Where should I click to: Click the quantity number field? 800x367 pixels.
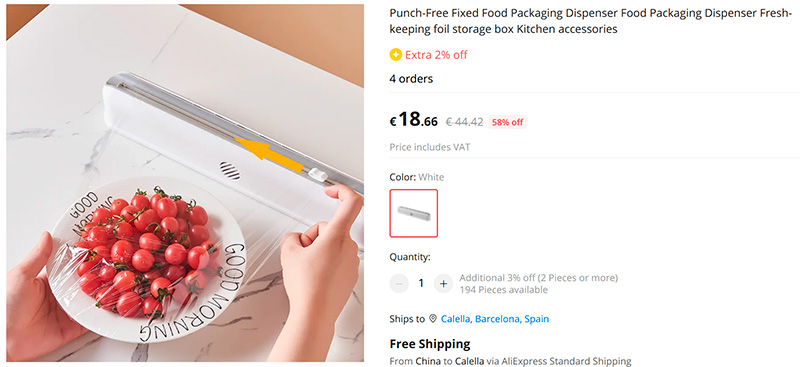(x=421, y=283)
